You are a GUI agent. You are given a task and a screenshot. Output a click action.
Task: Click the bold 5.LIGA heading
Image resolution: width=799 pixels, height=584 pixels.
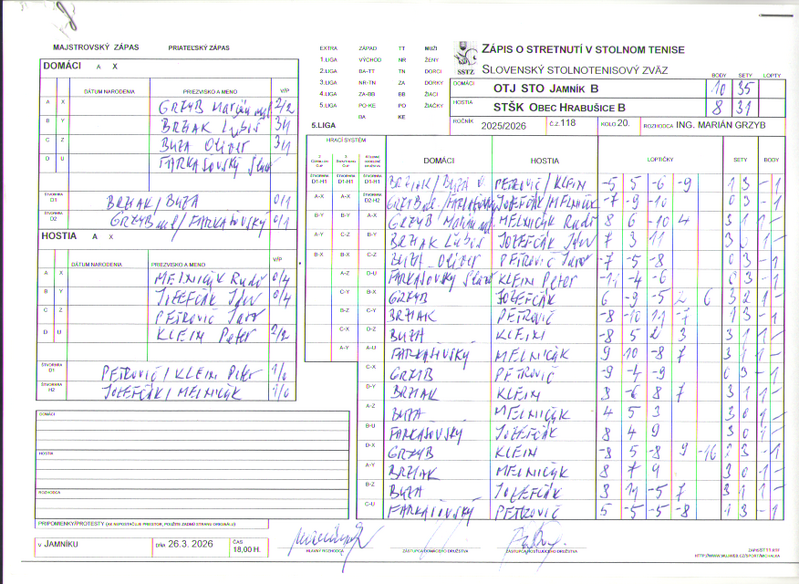pyautogui.click(x=323, y=123)
